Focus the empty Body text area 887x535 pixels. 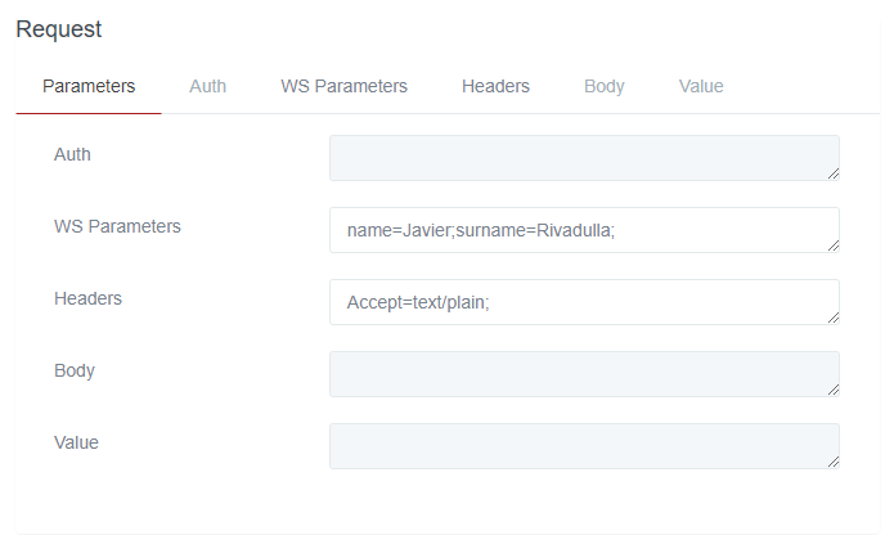coord(583,374)
